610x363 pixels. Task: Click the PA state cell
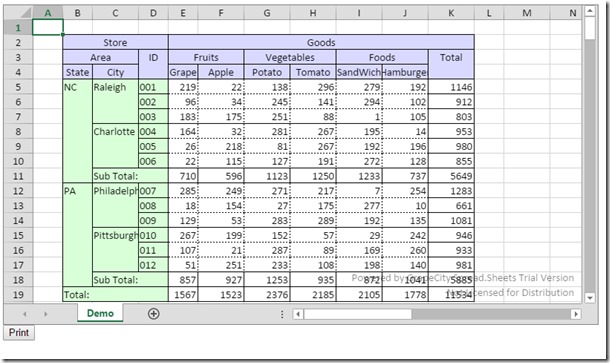pos(77,235)
